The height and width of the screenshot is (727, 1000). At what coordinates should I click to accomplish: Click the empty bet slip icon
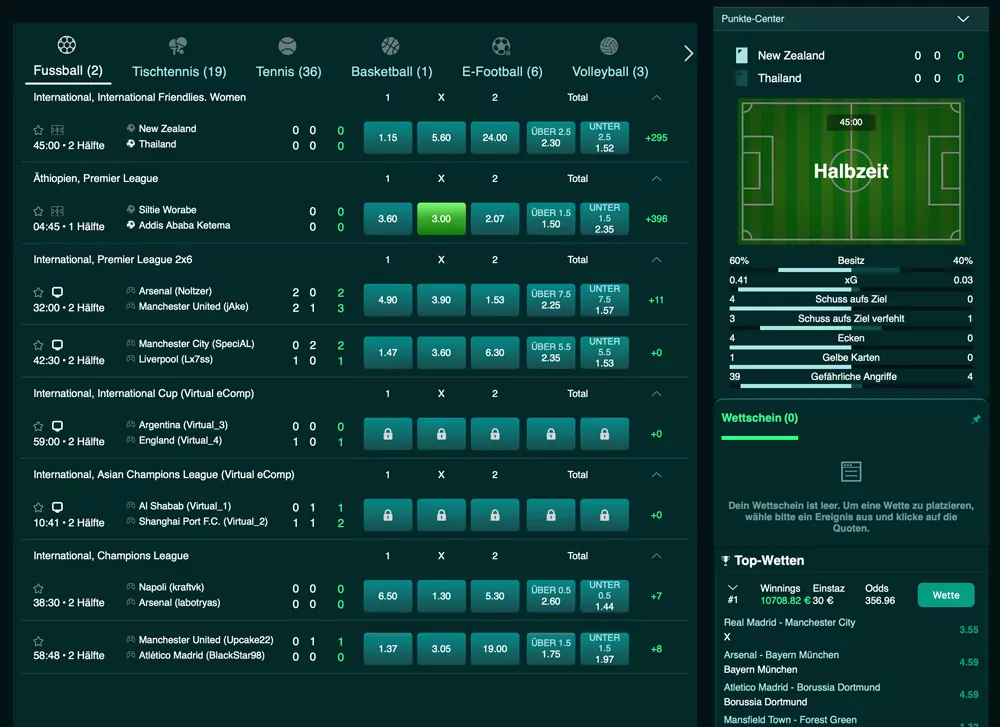pos(851,472)
